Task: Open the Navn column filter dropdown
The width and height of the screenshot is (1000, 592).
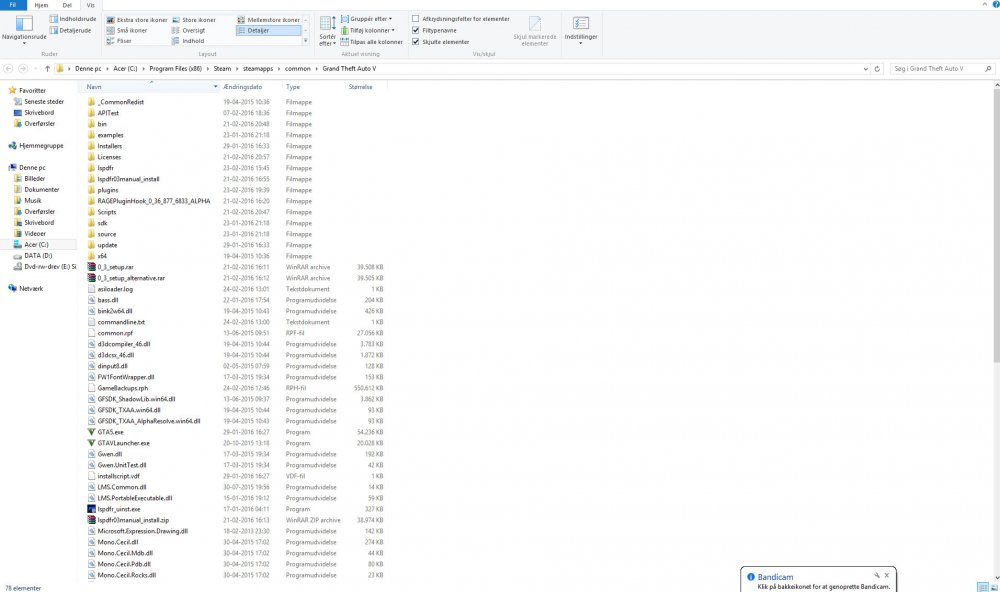Action: (216, 87)
